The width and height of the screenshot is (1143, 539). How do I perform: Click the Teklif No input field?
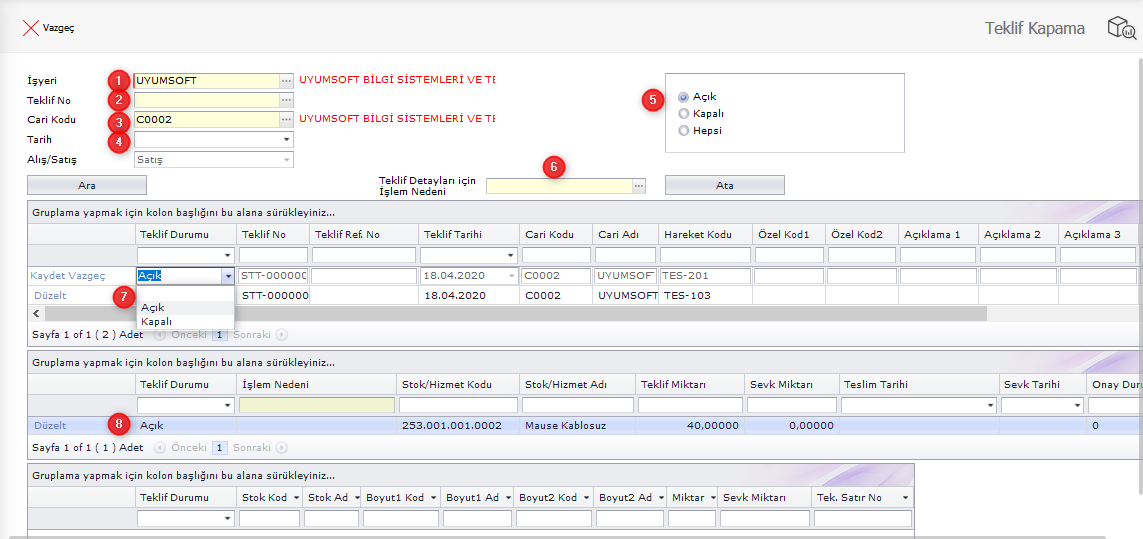coord(207,100)
